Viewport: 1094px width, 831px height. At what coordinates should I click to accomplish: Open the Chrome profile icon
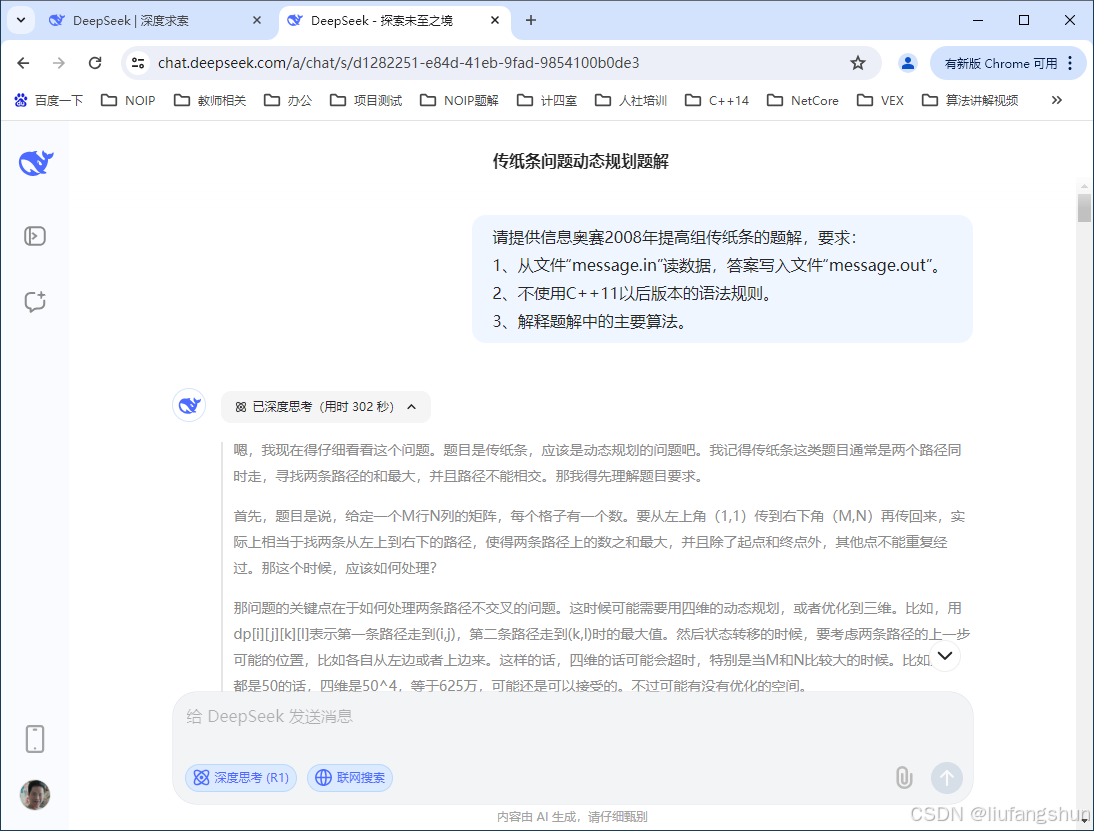(908, 63)
